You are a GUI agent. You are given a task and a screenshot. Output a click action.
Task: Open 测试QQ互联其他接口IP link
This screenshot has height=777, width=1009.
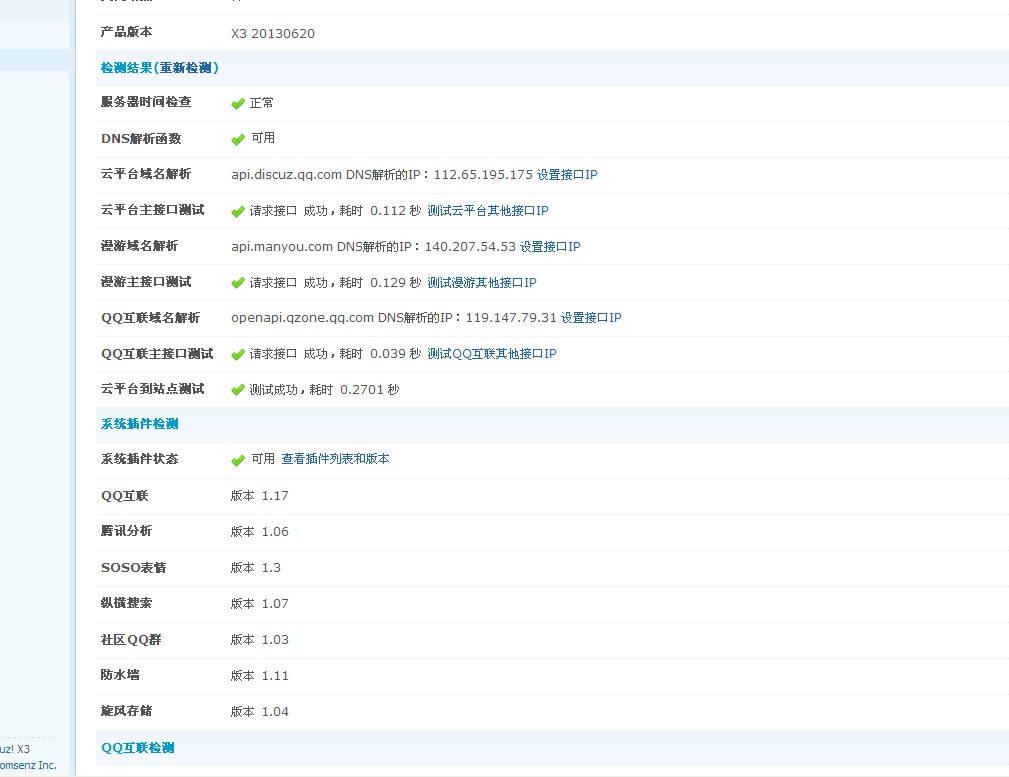coord(492,353)
